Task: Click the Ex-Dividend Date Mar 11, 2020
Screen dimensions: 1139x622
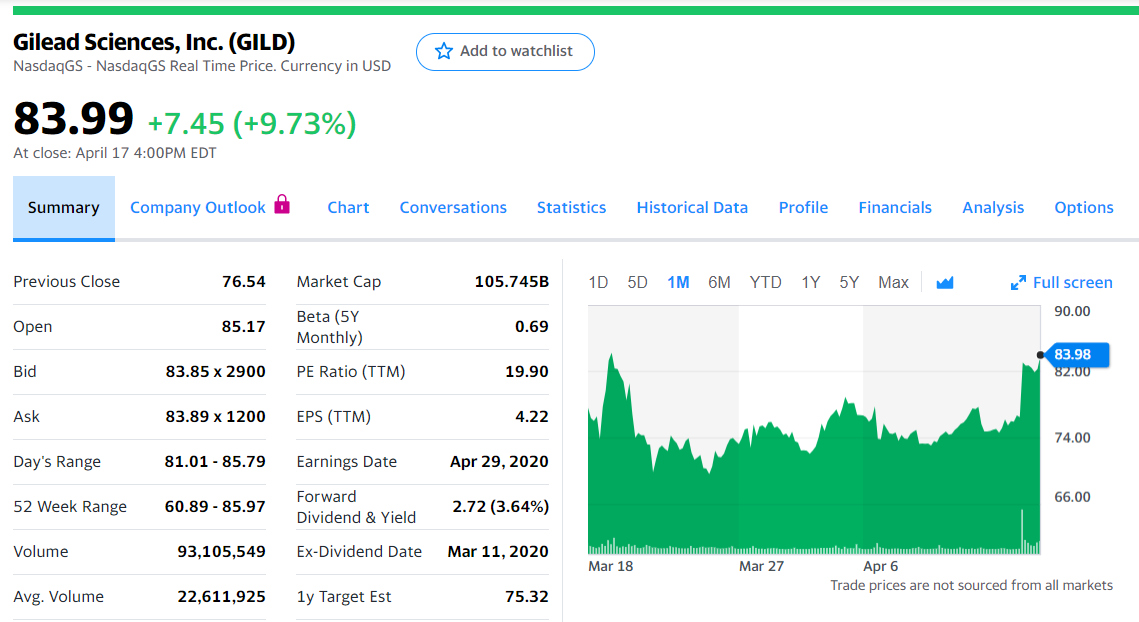Action: 498,552
